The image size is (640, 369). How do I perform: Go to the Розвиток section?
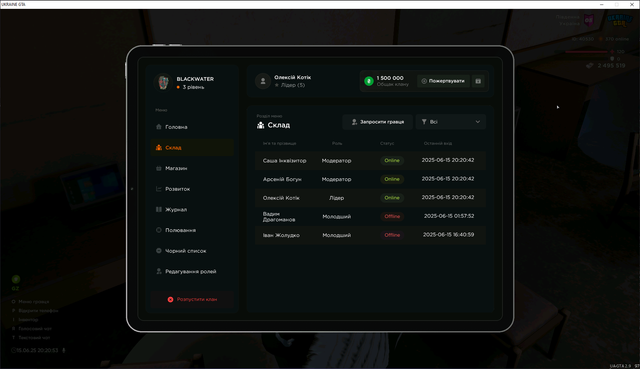[192, 189]
